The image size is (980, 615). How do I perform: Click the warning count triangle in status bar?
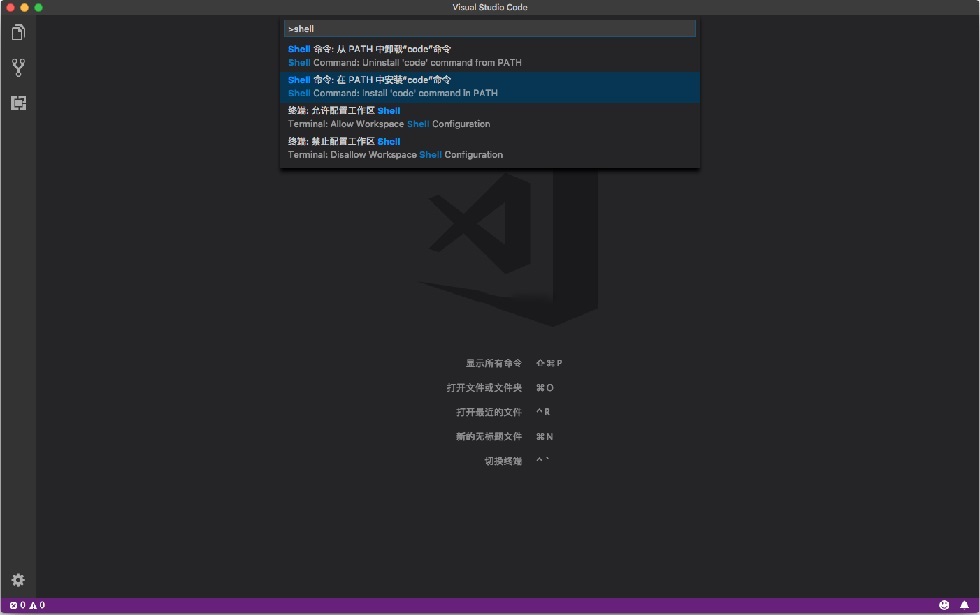37,605
